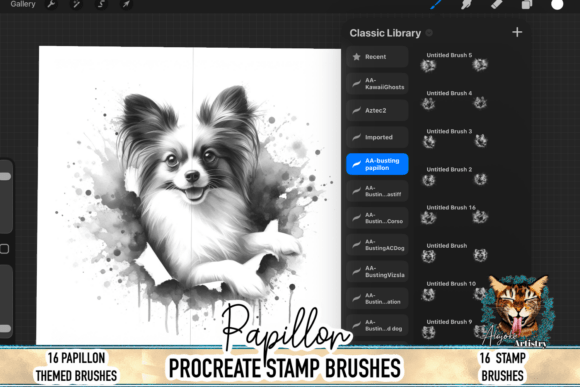Add a new brush with plus button
This screenshot has width=580, height=387.
(x=517, y=32)
